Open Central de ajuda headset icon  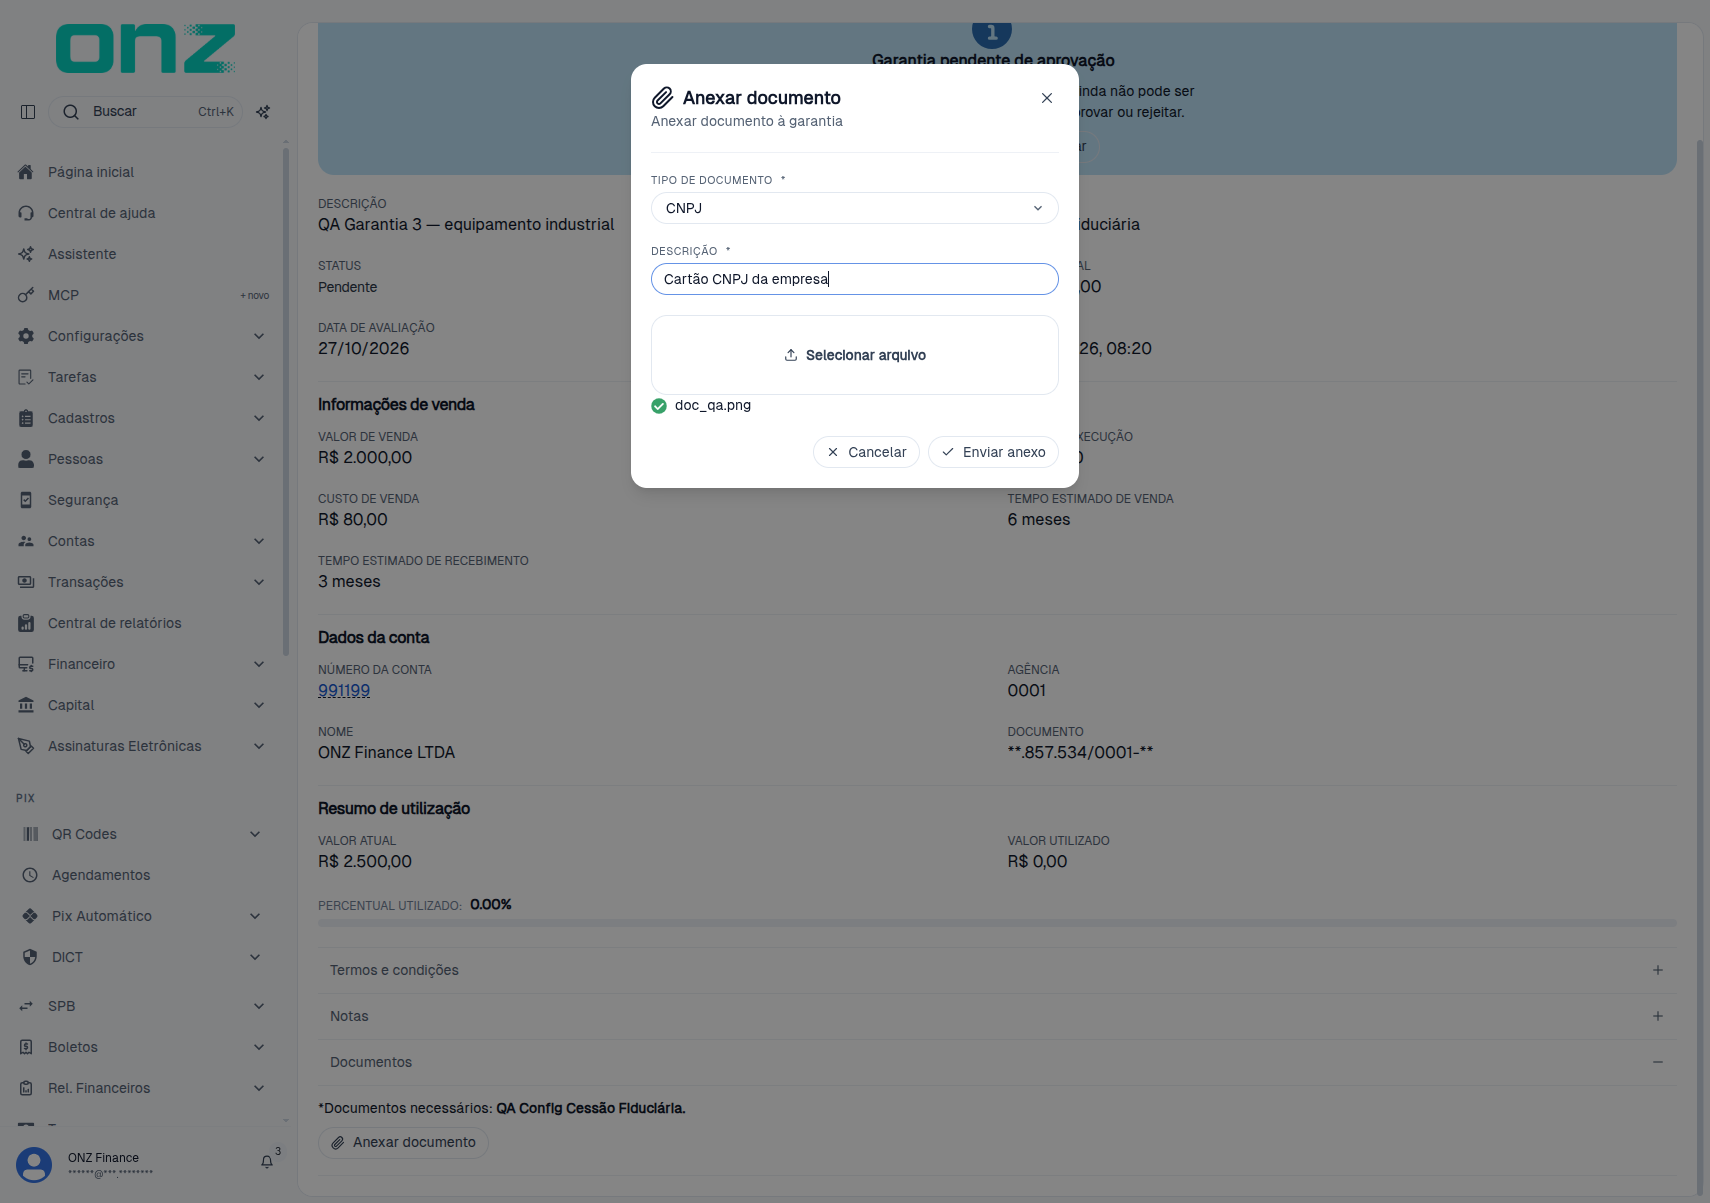coord(26,213)
